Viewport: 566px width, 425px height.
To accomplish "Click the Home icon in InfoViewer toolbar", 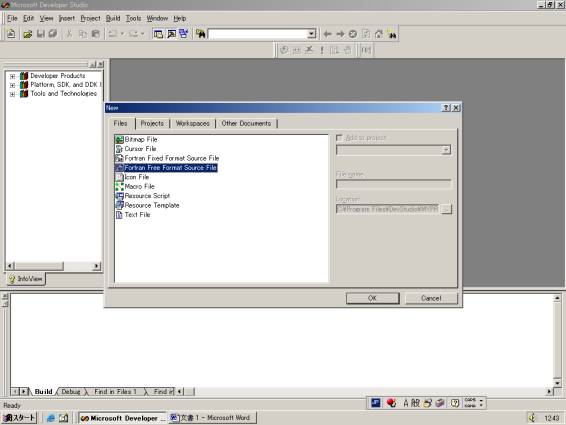I will click(379, 34).
